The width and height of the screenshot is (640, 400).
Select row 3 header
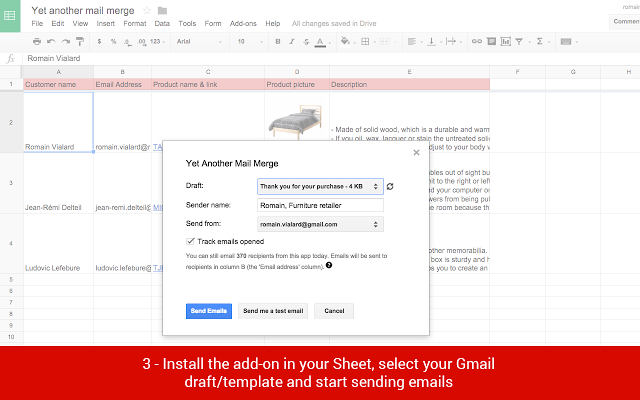[11, 183]
